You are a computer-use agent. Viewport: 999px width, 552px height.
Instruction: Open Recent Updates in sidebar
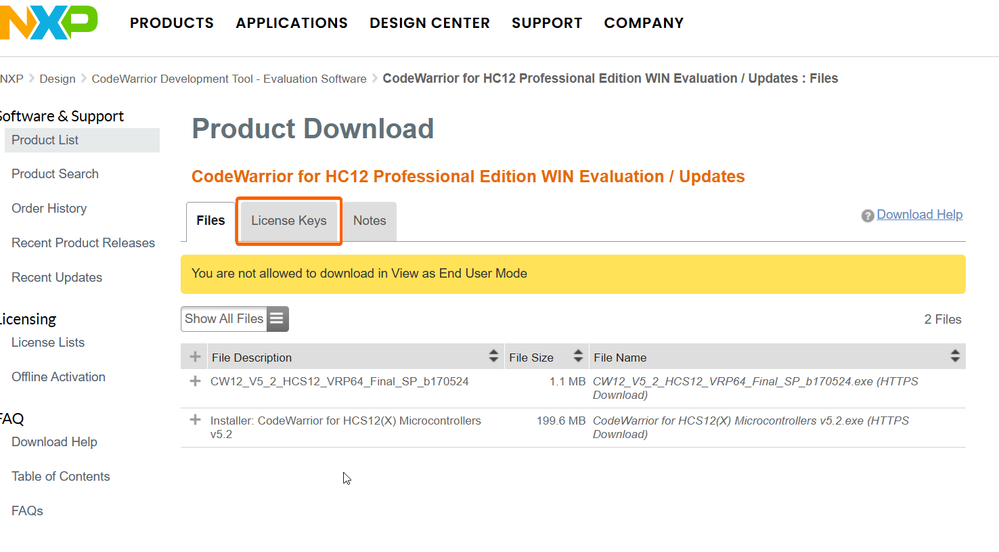click(57, 277)
